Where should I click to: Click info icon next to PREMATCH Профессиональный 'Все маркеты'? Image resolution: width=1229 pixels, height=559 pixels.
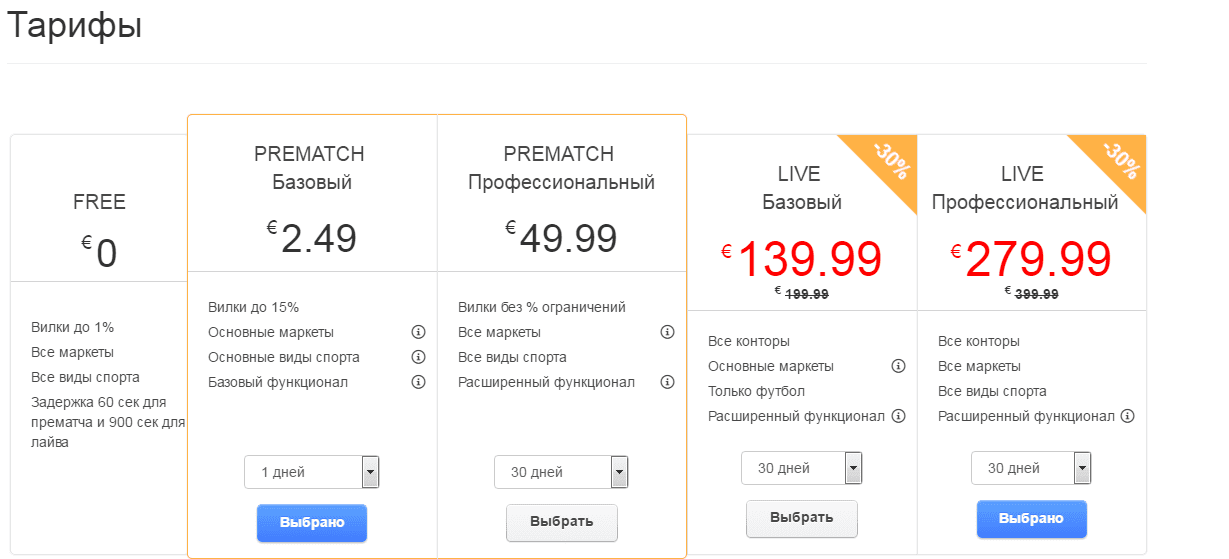click(667, 332)
